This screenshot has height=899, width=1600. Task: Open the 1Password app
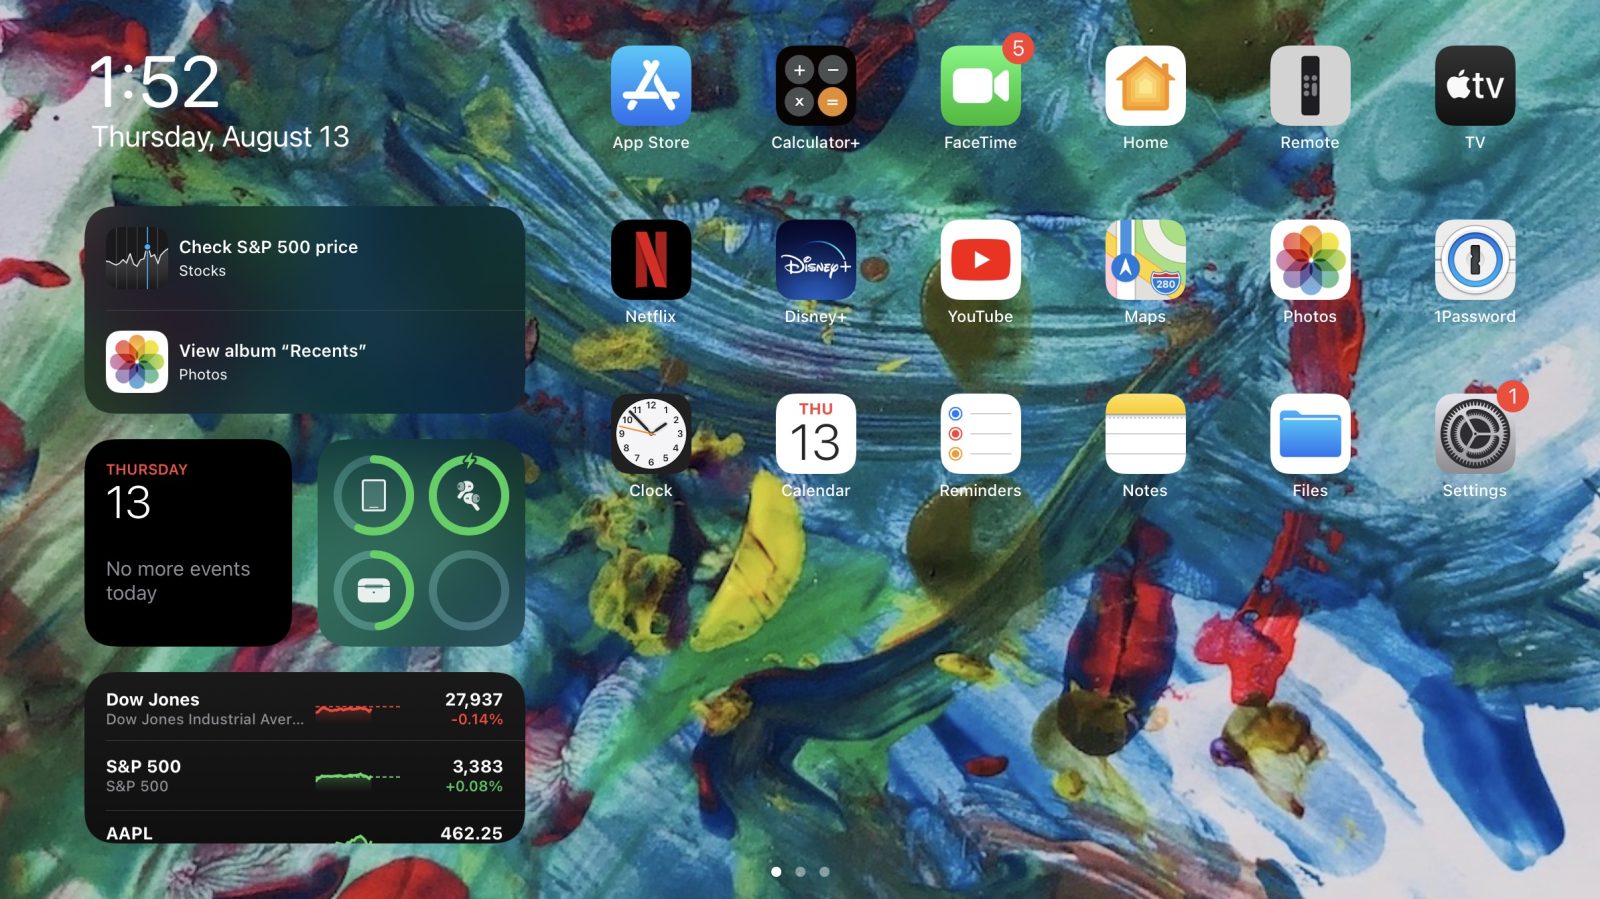1474,260
